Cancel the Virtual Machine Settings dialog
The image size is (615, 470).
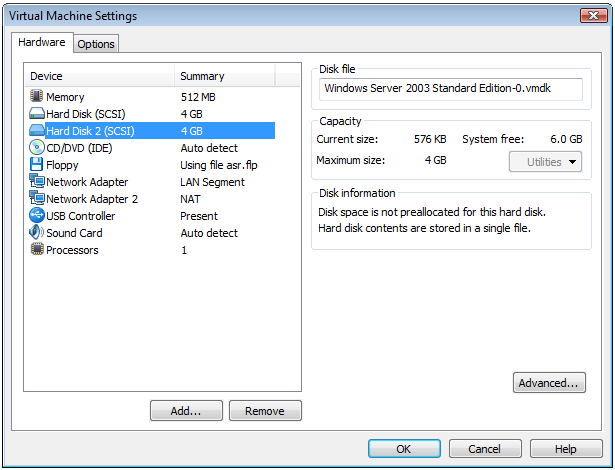click(485, 448)
